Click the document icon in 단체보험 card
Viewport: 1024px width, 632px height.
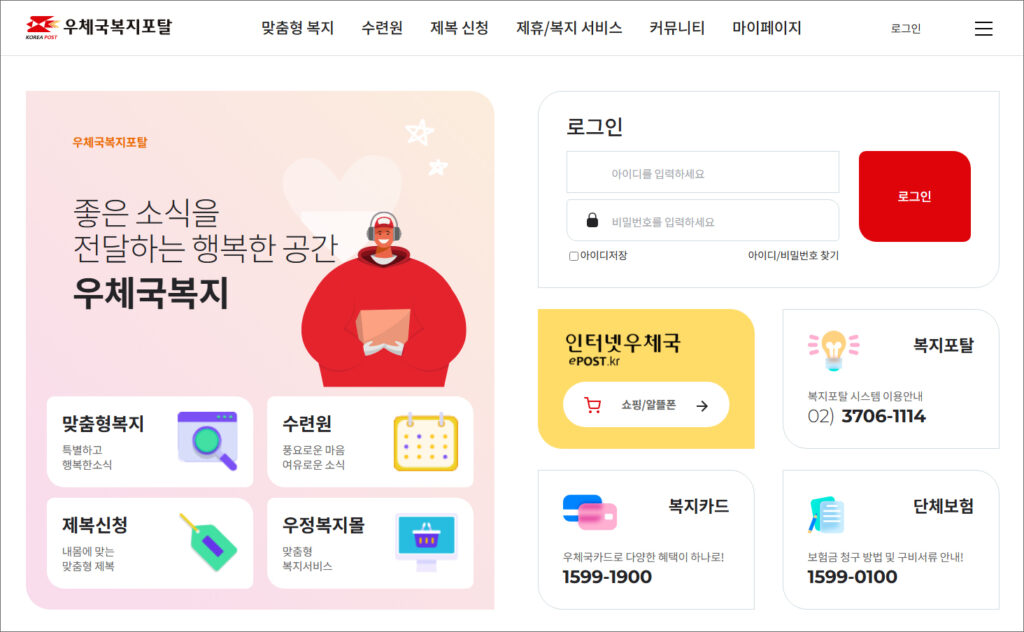pos(826,514)
